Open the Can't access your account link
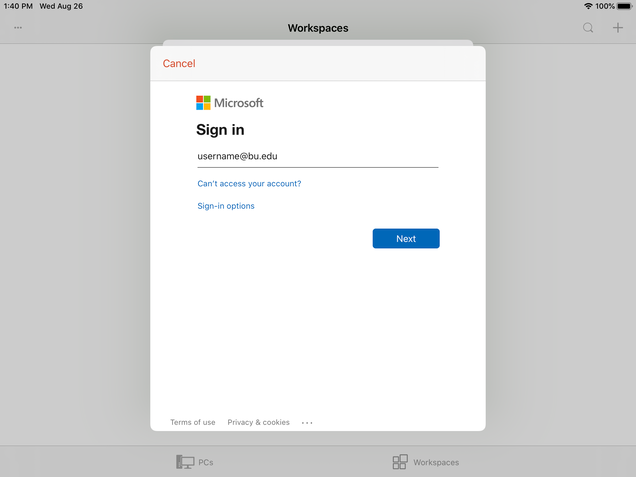This screenshot has width=636, height=477. pos(249,183)
